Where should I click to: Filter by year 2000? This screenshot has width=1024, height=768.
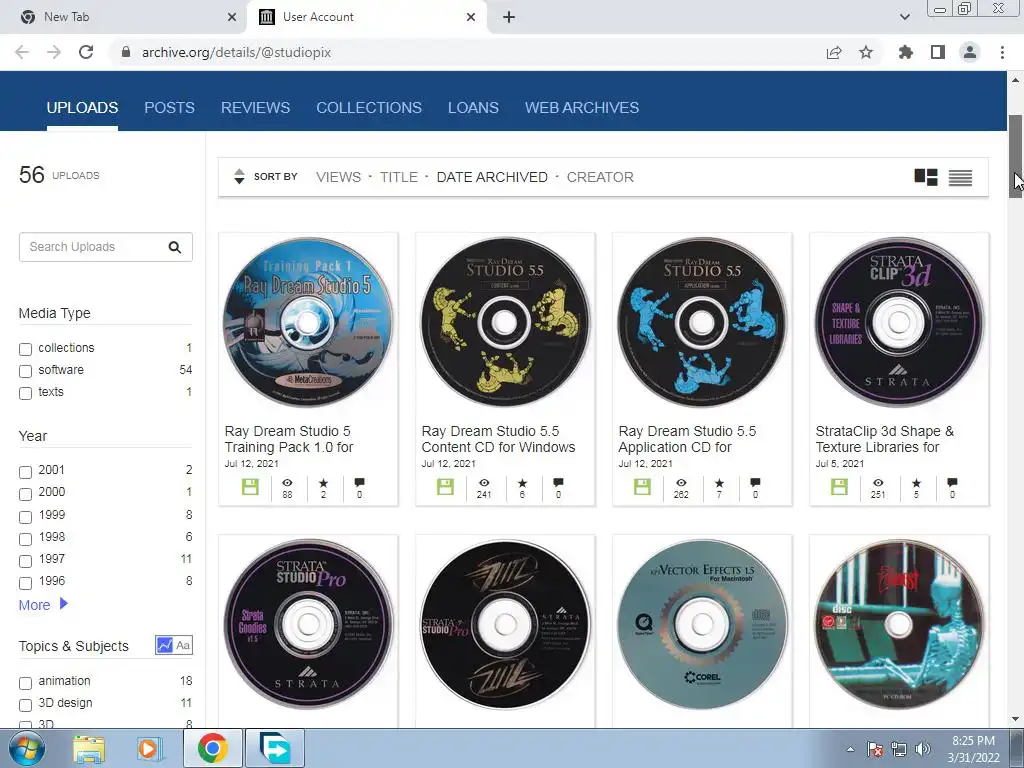click(x=25, y=494)
